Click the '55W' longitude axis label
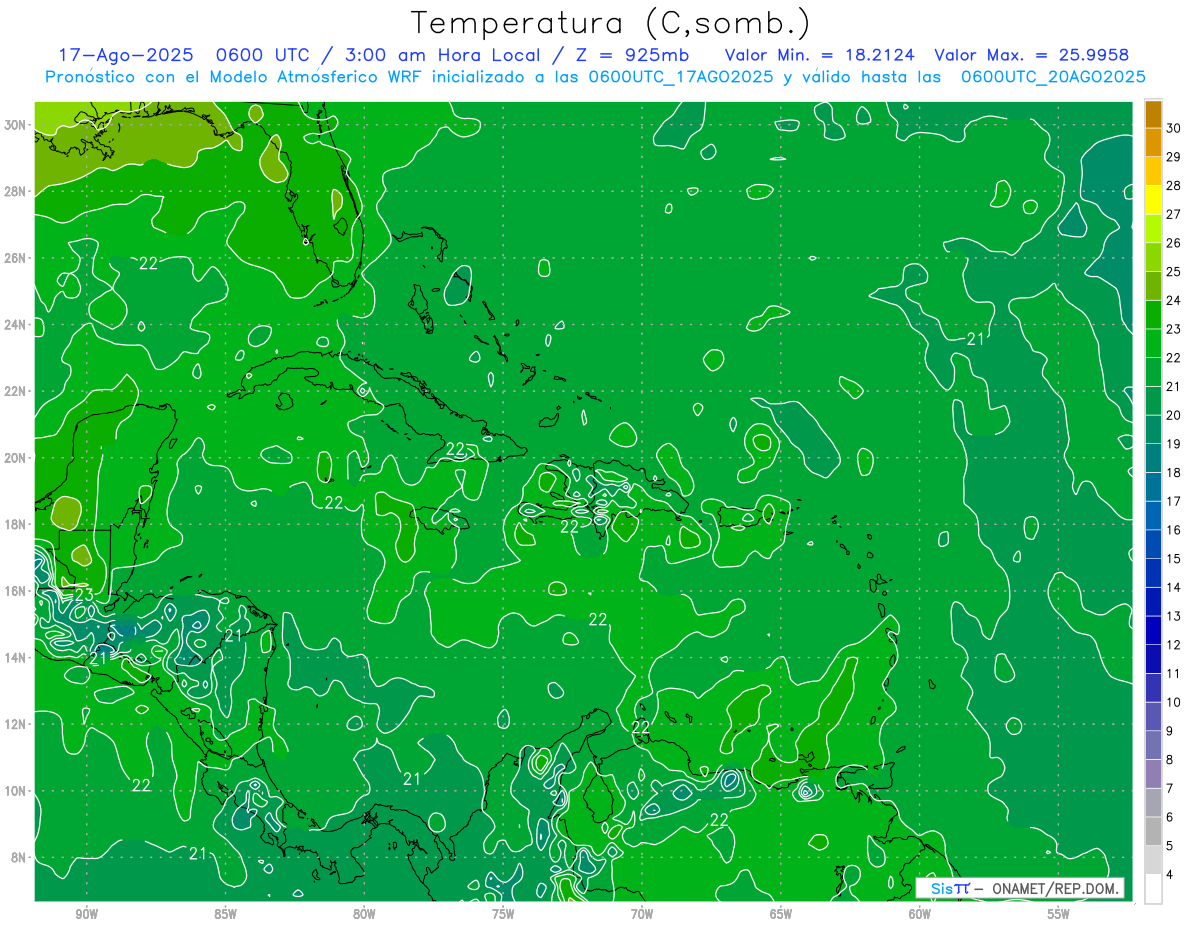 coord(1059,914)
